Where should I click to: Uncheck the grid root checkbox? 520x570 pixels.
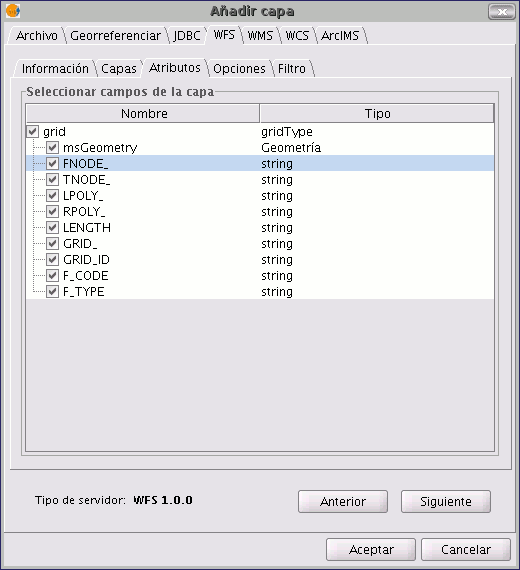32,131
